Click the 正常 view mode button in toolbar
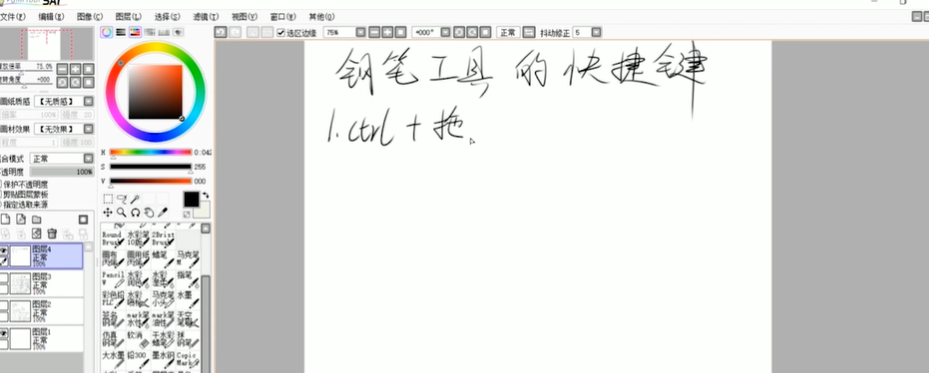The height and width of the screenshot is (373, 929). click(508, 32)
